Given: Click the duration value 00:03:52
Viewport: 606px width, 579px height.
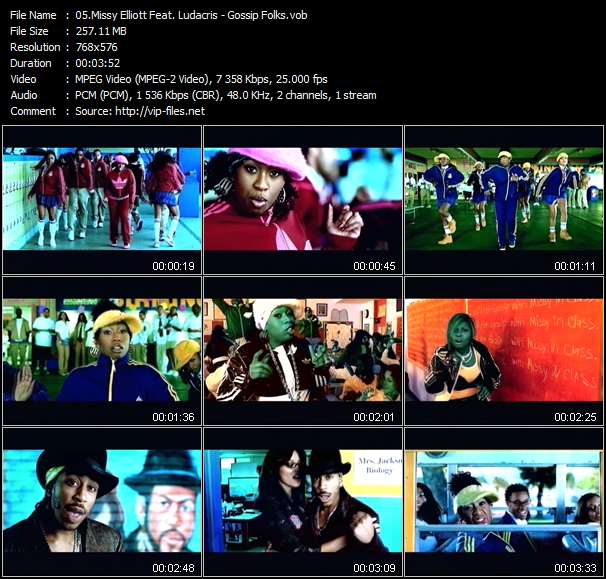Looking at the screenshot, I should 97,63.
